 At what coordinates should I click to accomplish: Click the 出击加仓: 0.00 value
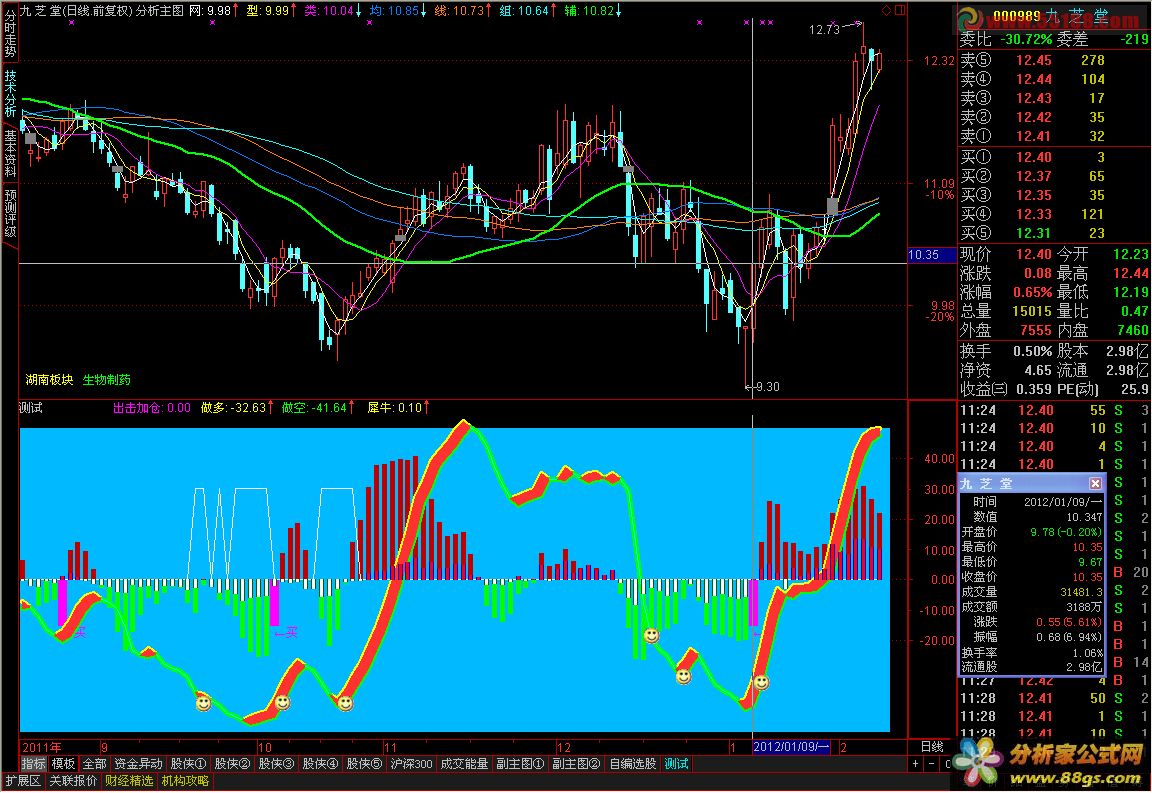[x=152, y=408]
